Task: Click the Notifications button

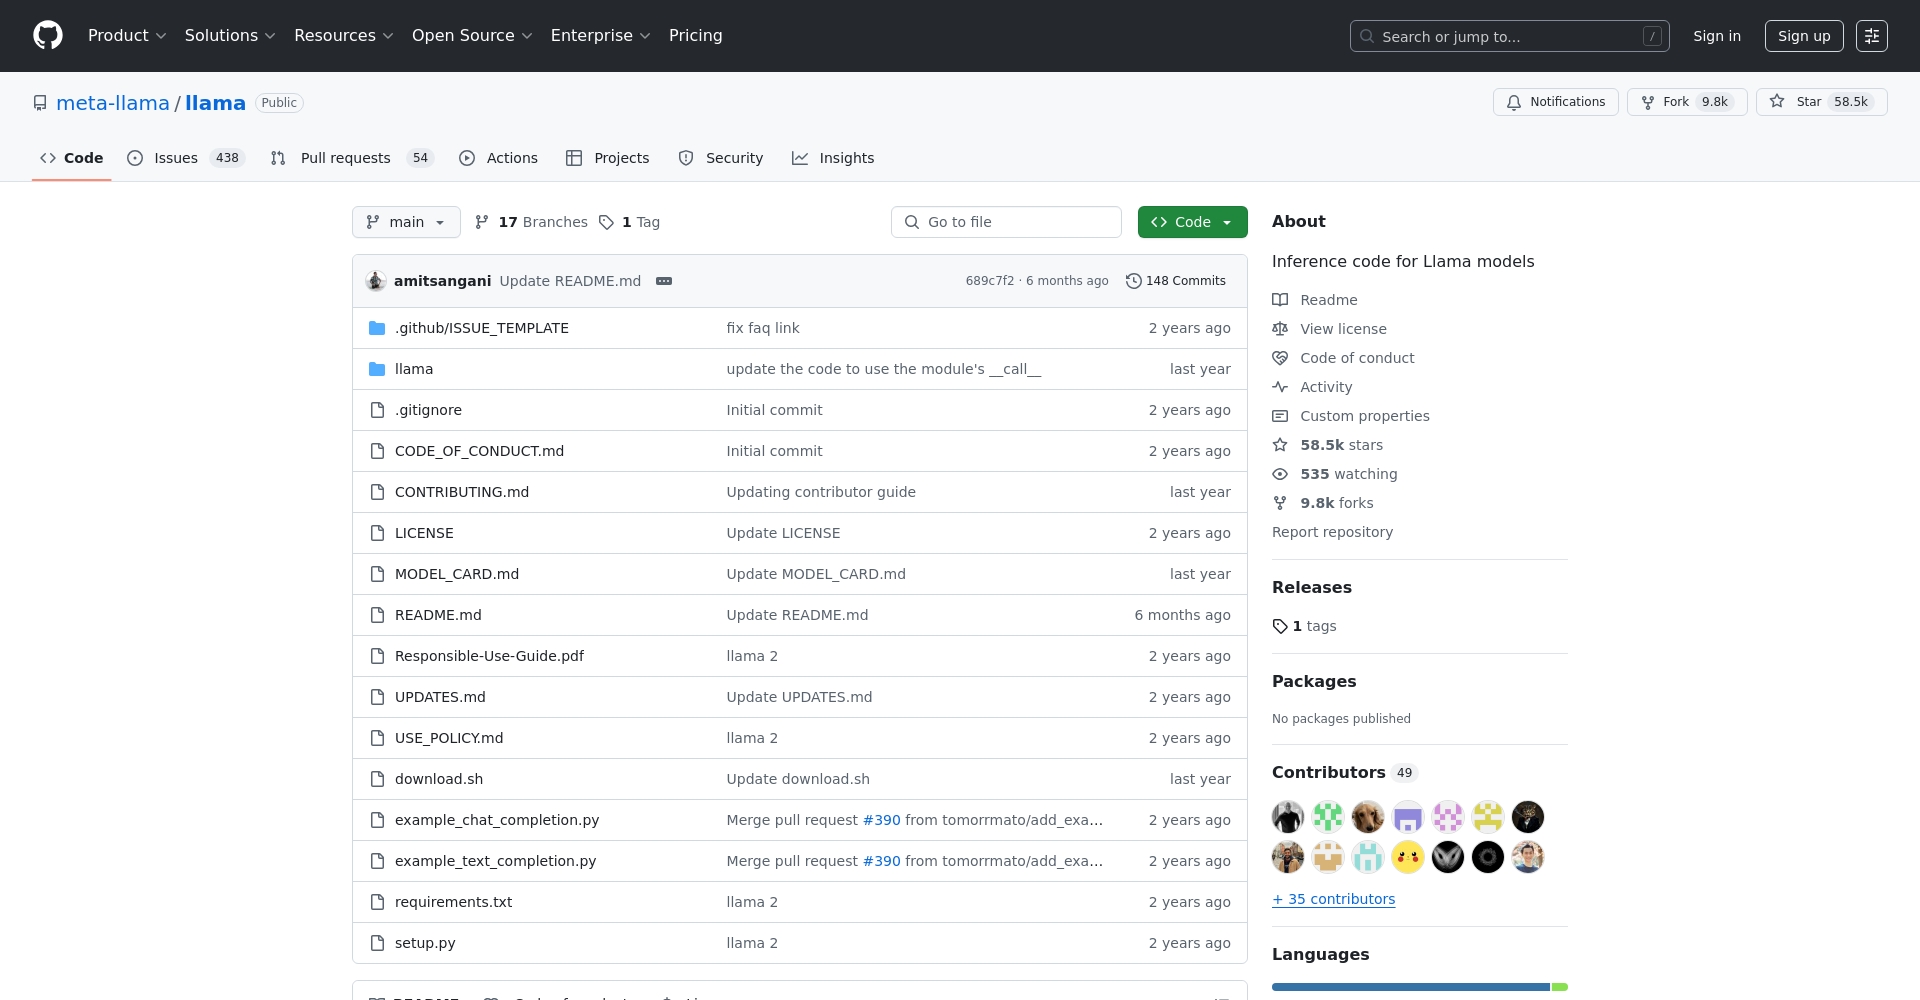Action: coord(1556,102)
